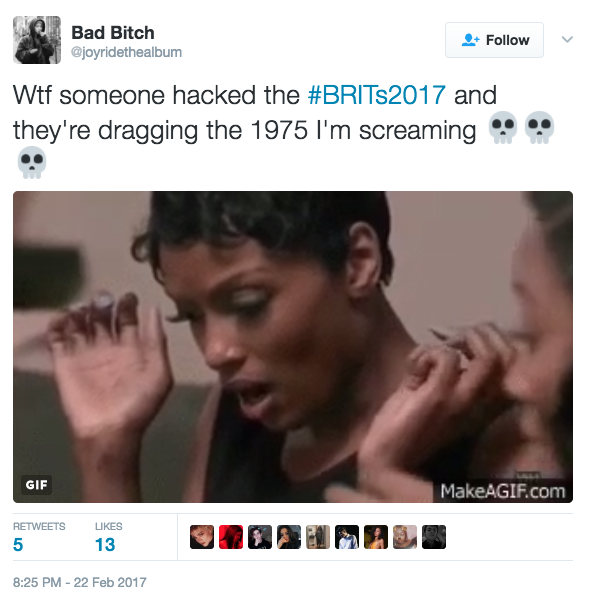Open the #BRITs2017 hashtag link

tap(376, 95)
